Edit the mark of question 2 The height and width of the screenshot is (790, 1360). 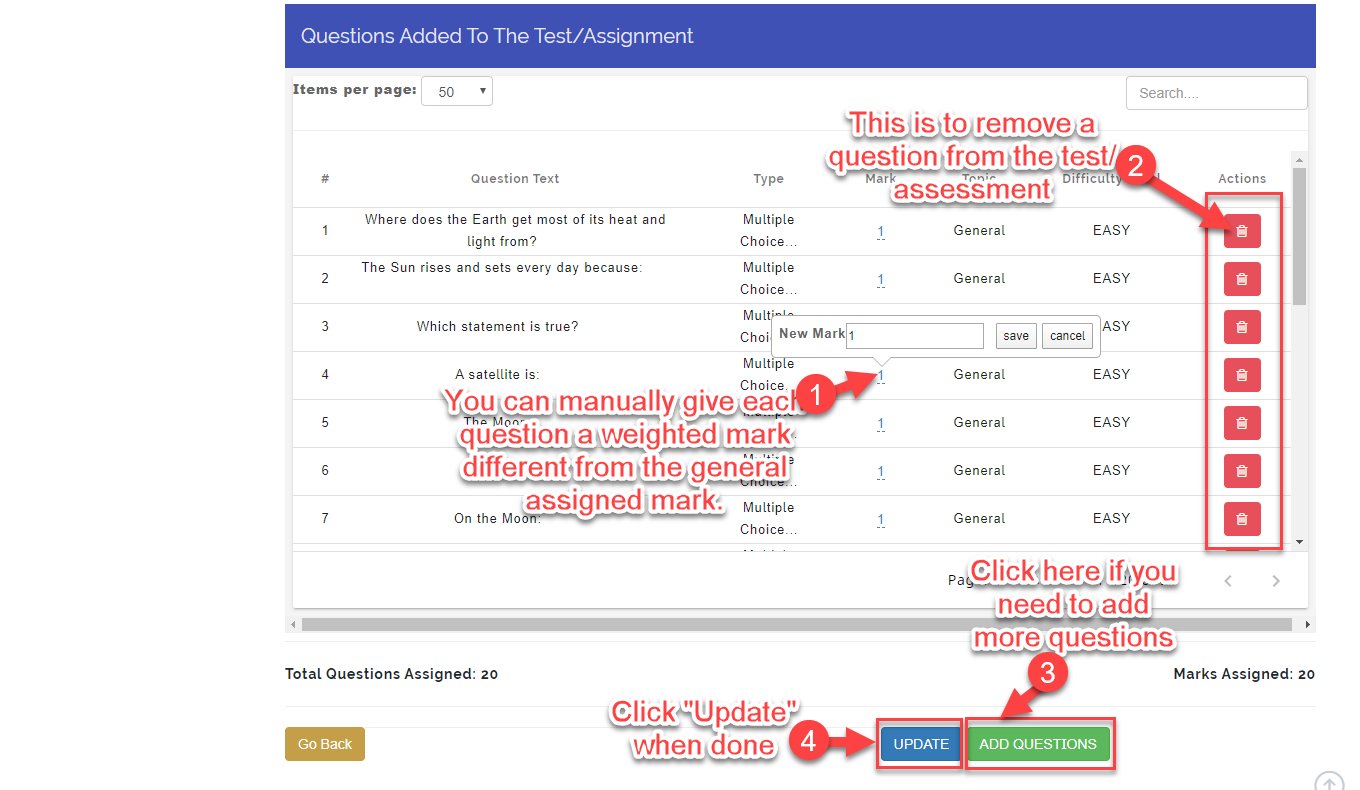(881, 279)
